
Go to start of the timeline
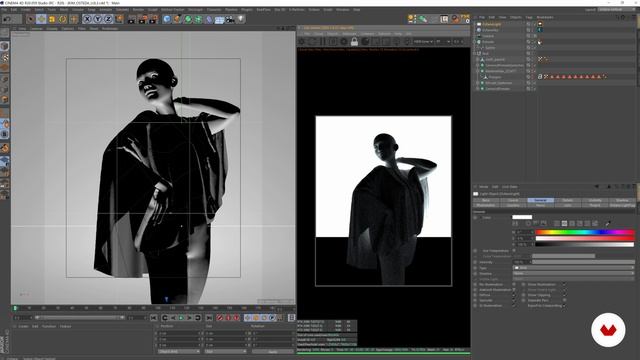(153, 318)
